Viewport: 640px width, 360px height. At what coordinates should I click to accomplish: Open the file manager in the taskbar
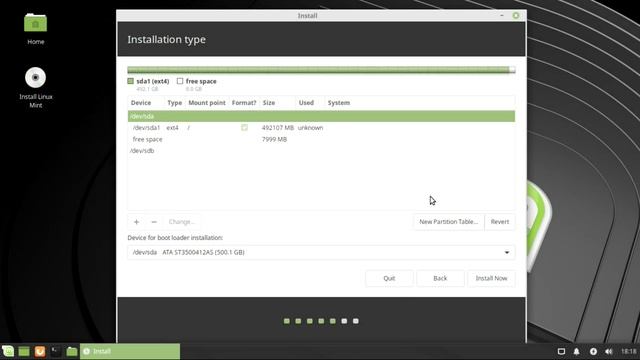pos(71,351)
